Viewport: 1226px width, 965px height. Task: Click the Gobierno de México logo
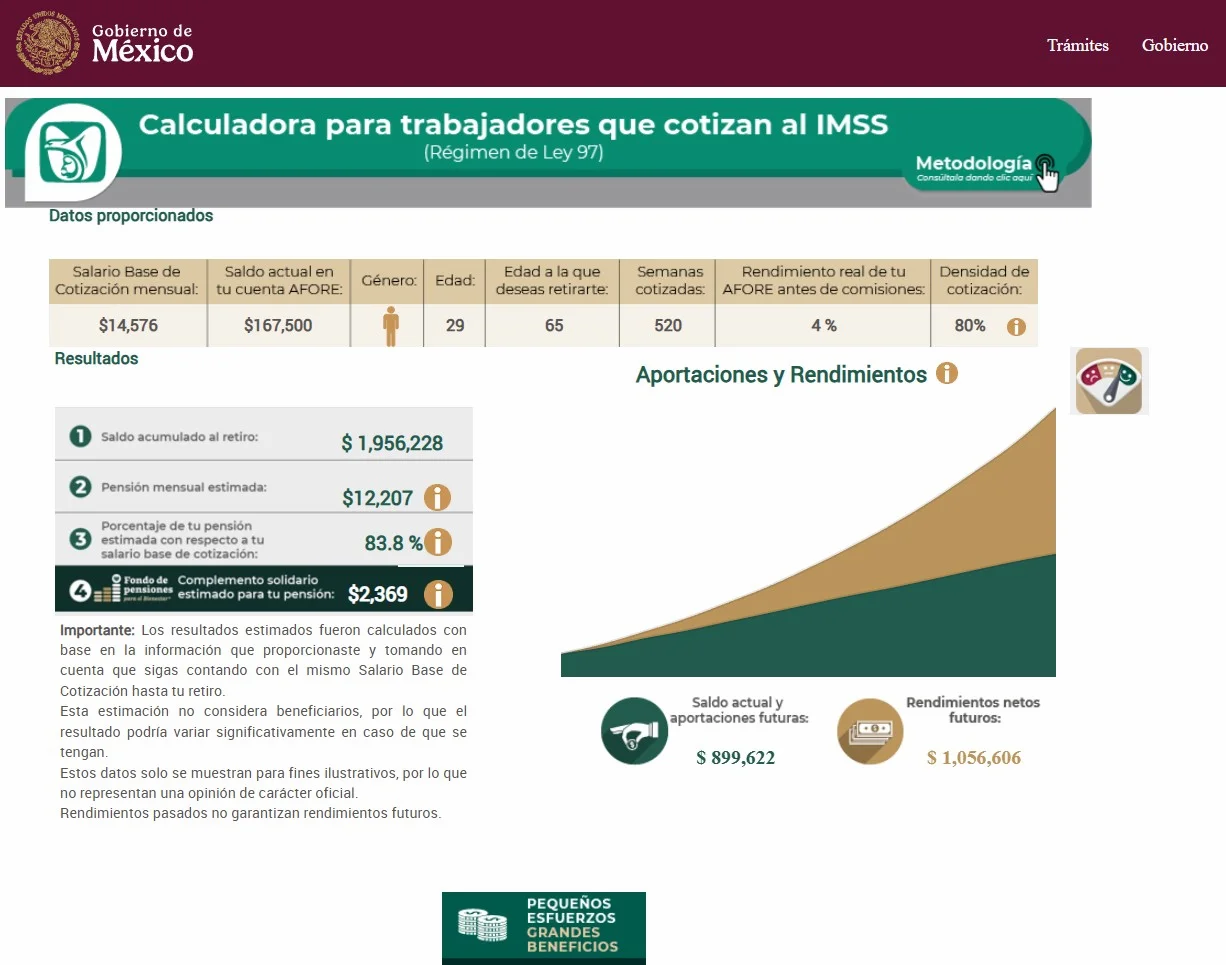point(105,44)
